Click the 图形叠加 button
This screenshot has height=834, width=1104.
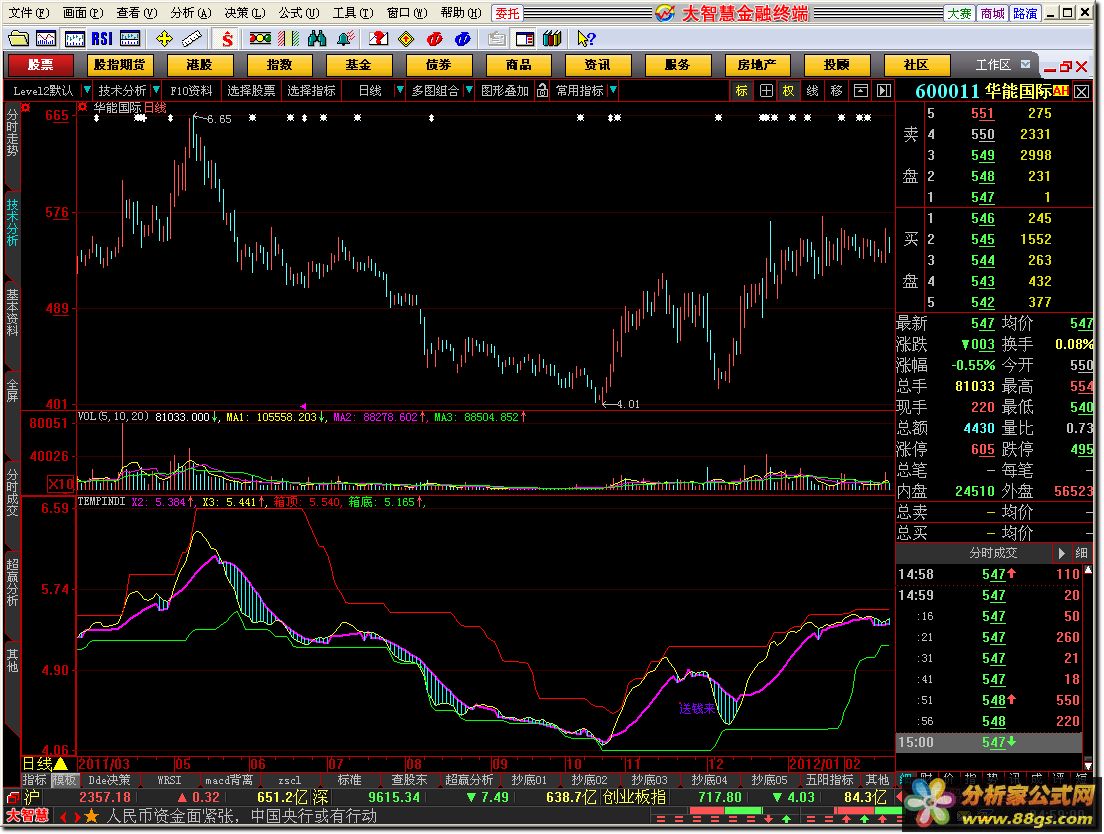[504, 91]
